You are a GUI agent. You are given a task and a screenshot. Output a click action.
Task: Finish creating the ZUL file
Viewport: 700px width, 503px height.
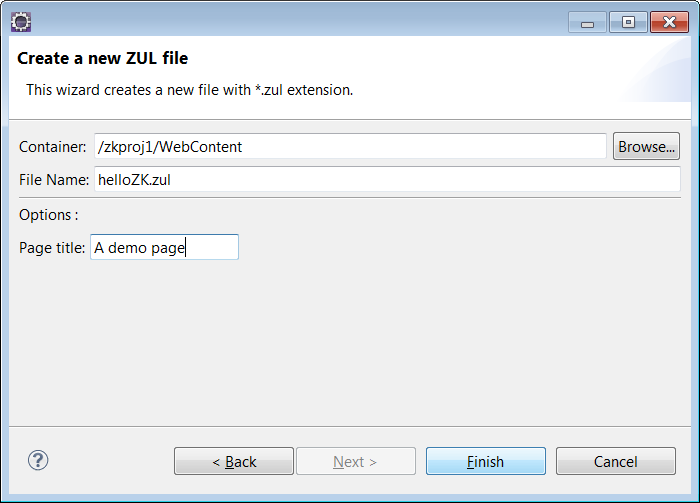pos(486,461)
